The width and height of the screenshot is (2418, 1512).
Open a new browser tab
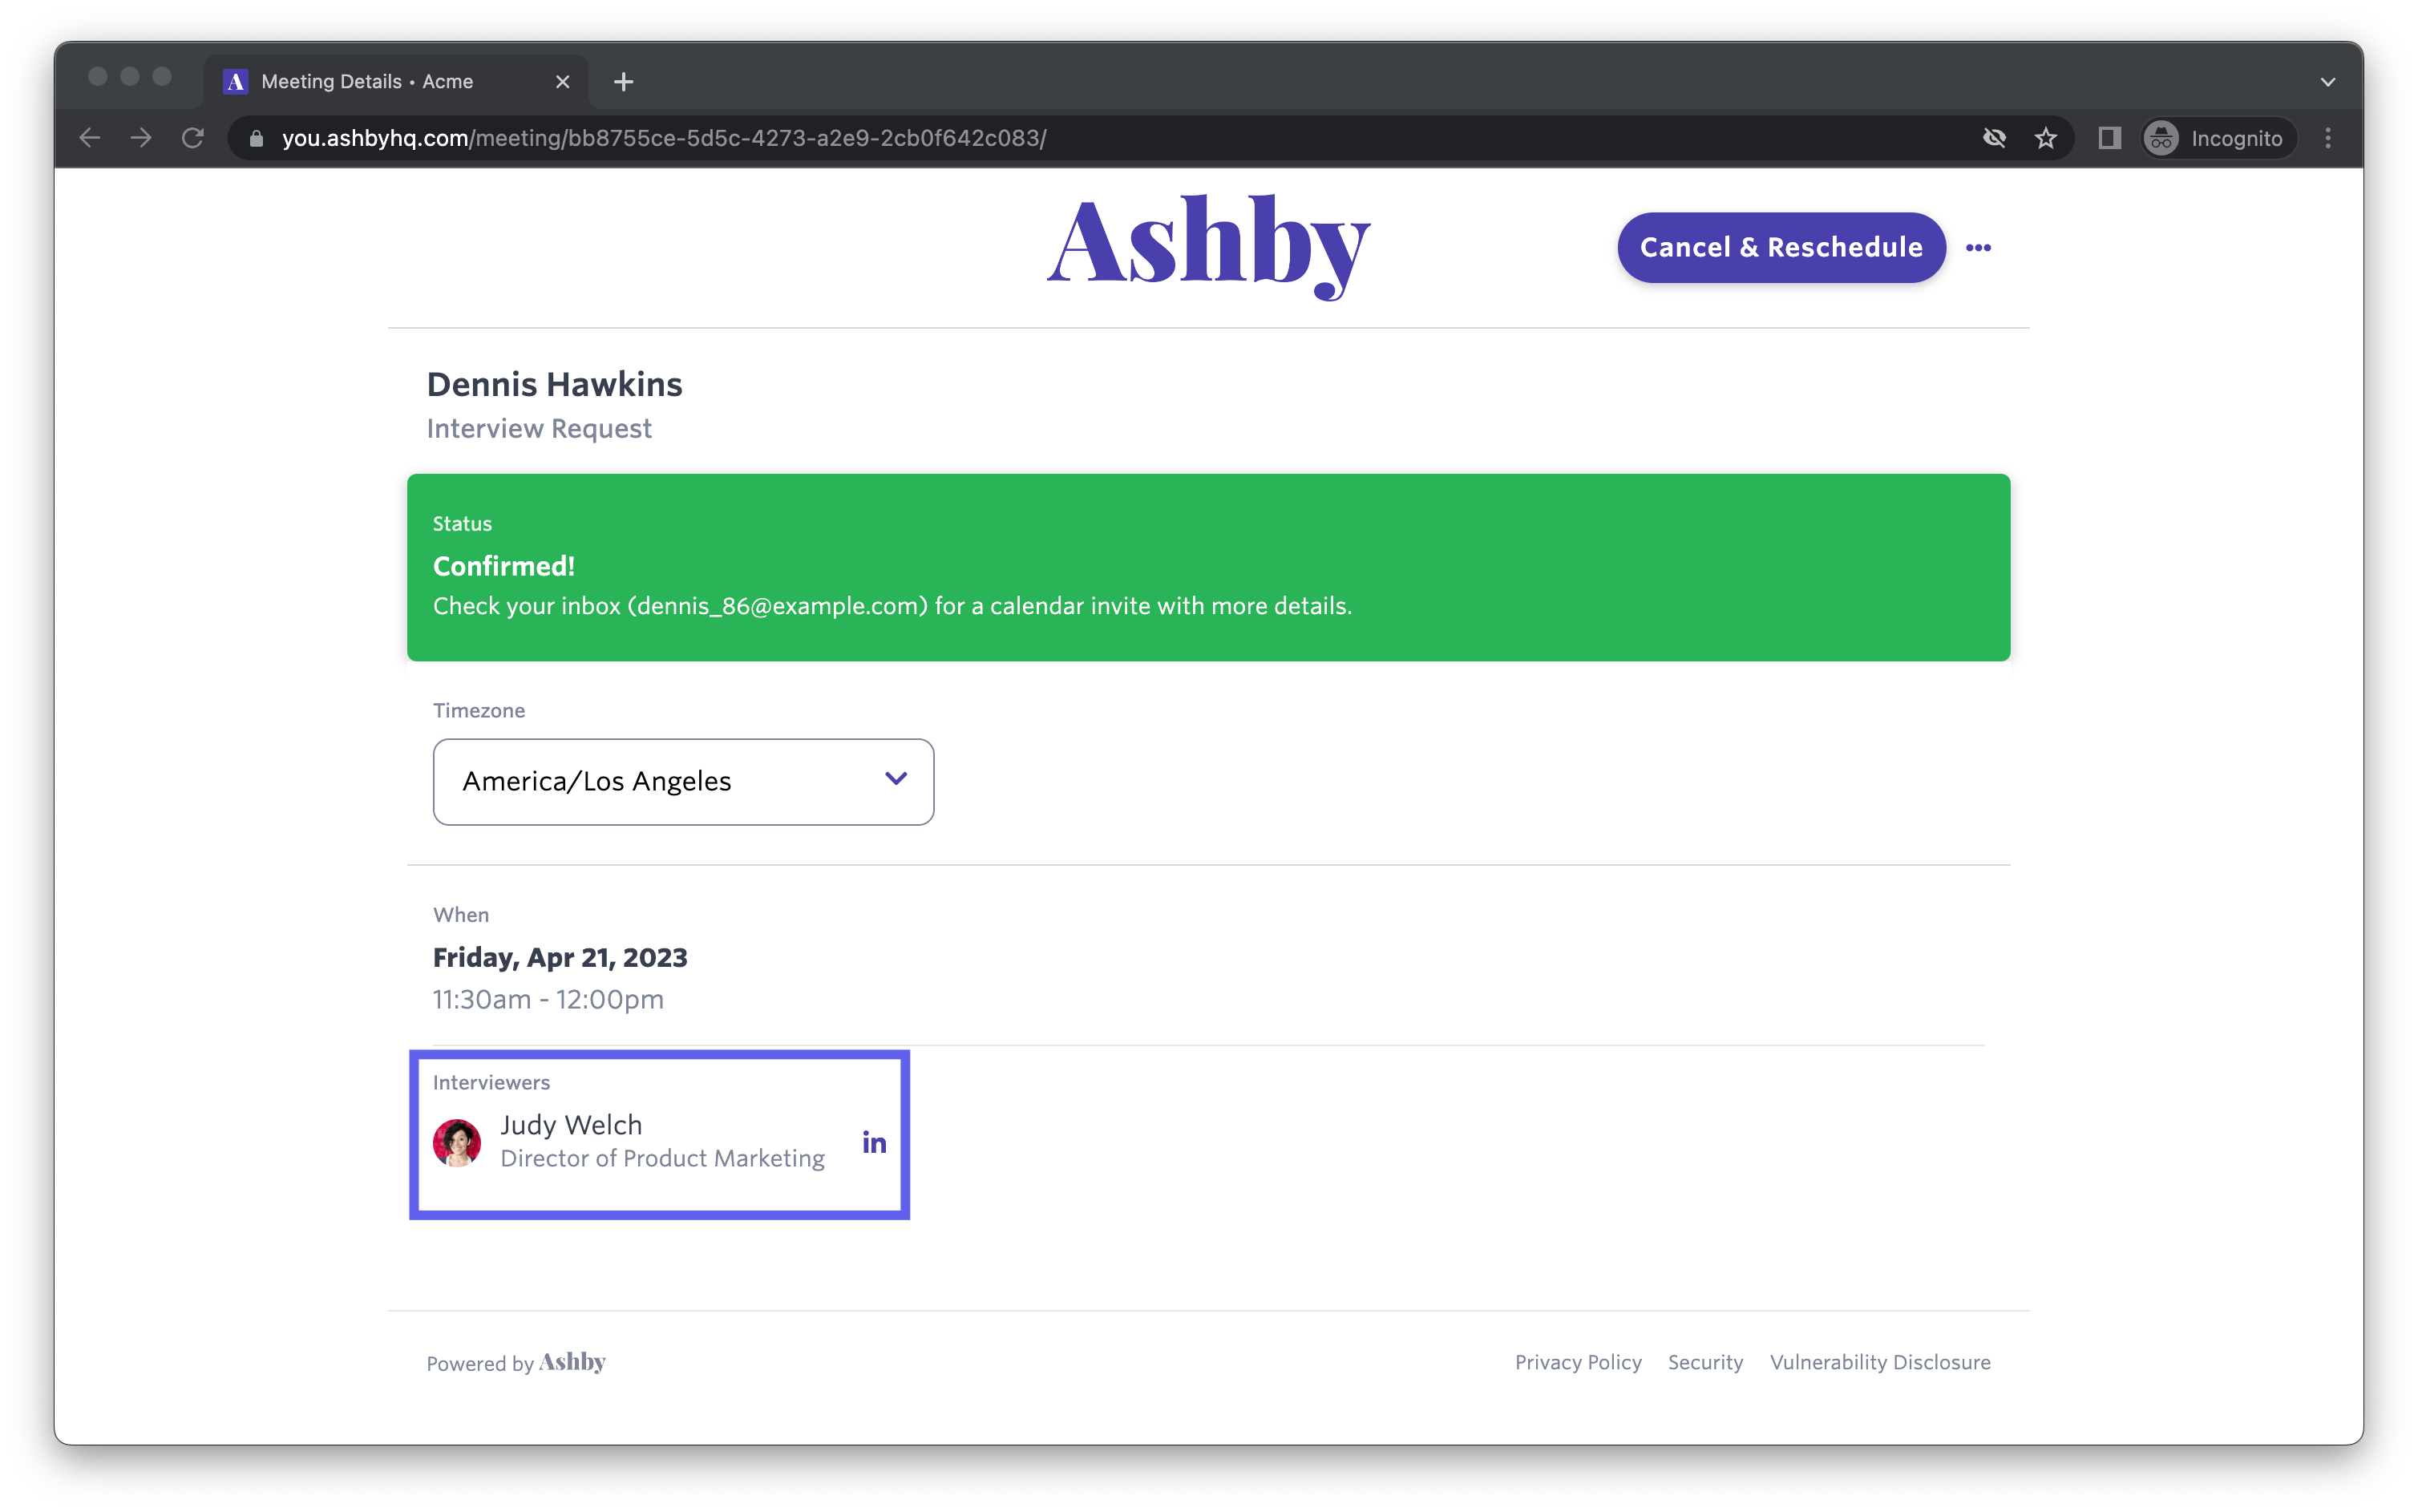click(624, 82)
